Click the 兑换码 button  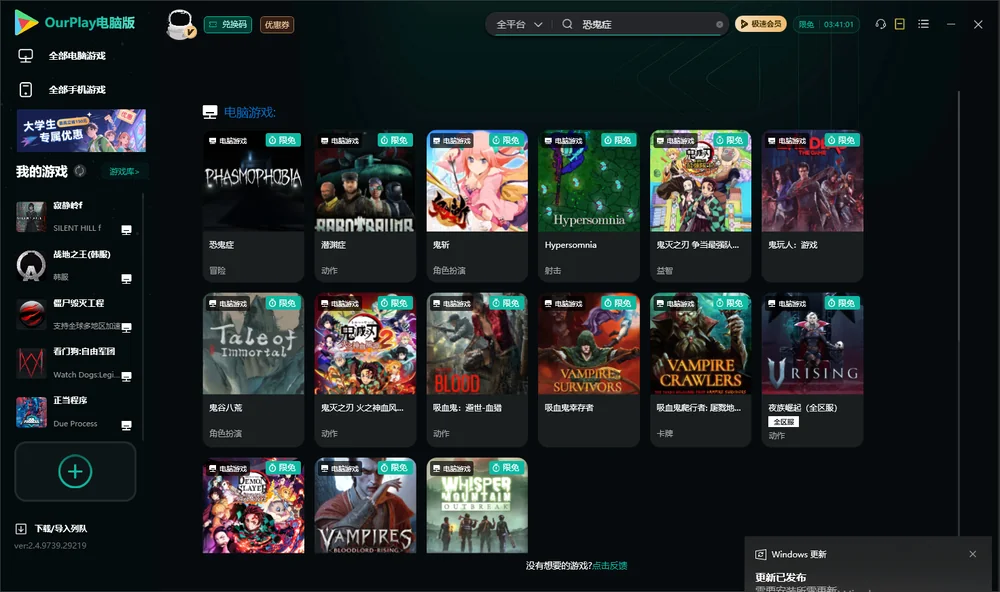point(228,25)
